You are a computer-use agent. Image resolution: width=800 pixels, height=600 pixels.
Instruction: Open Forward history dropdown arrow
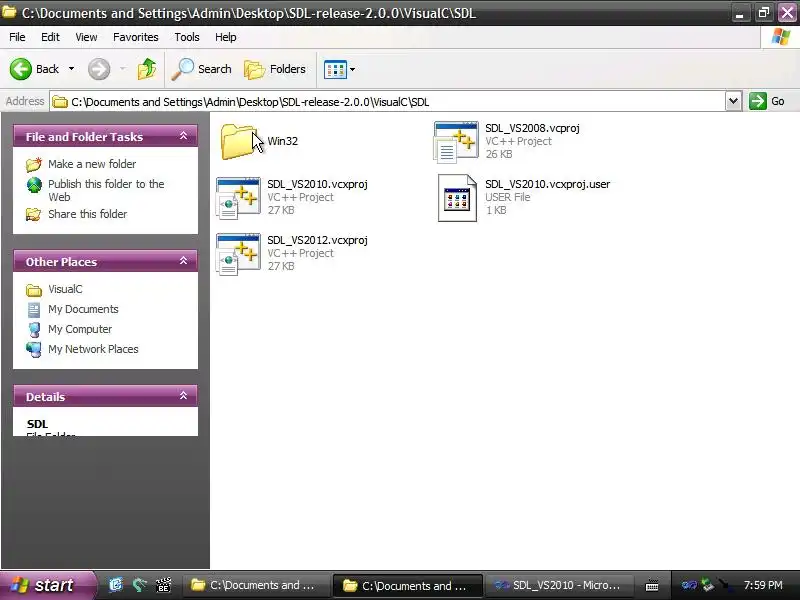pyautogui.click(x=123, y=69)
